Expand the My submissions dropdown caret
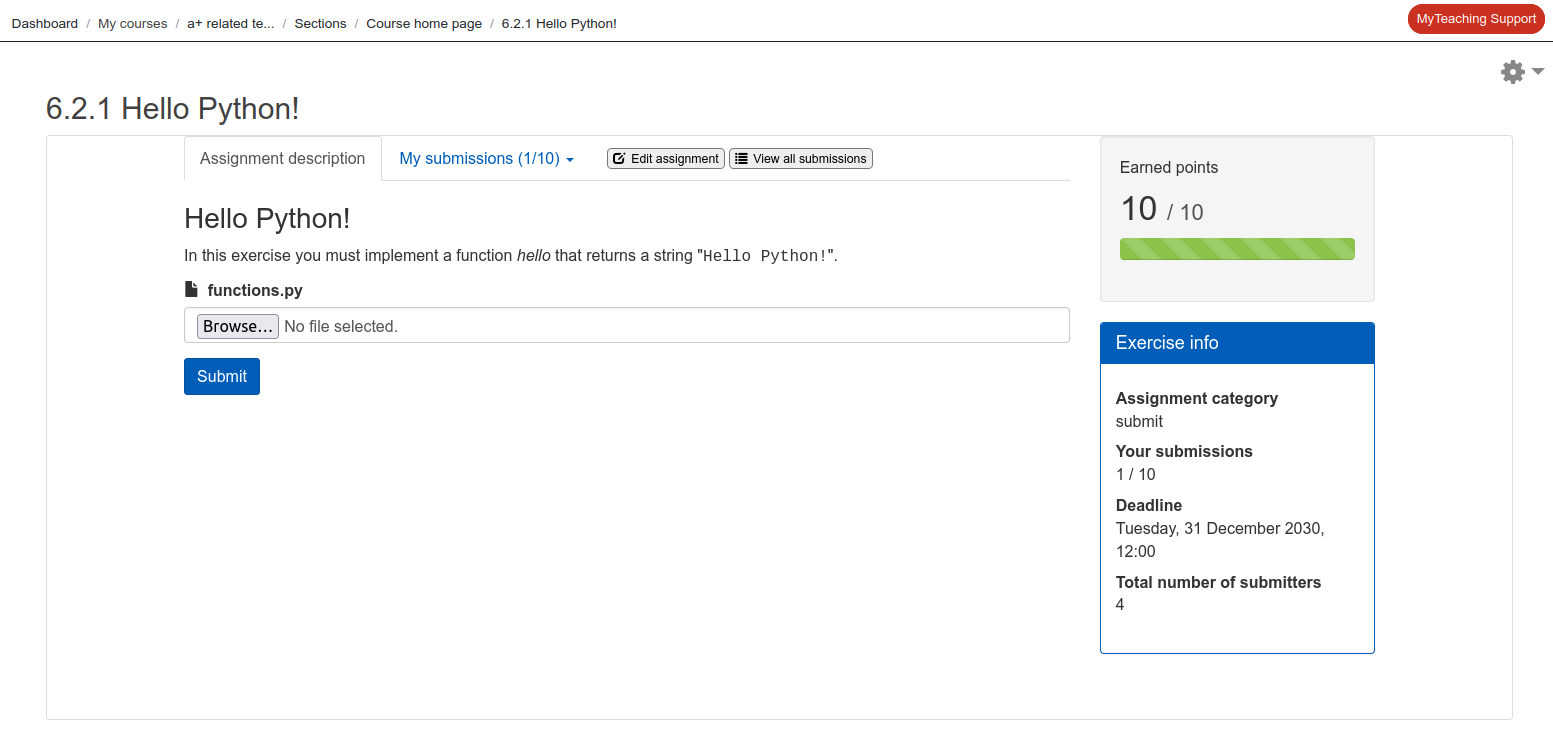 570,160
